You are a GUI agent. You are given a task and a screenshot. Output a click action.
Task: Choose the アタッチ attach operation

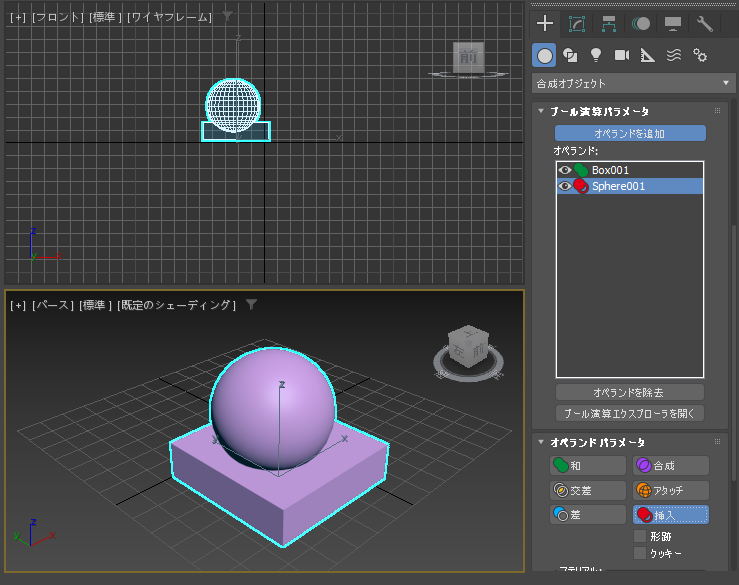(671, 490)
